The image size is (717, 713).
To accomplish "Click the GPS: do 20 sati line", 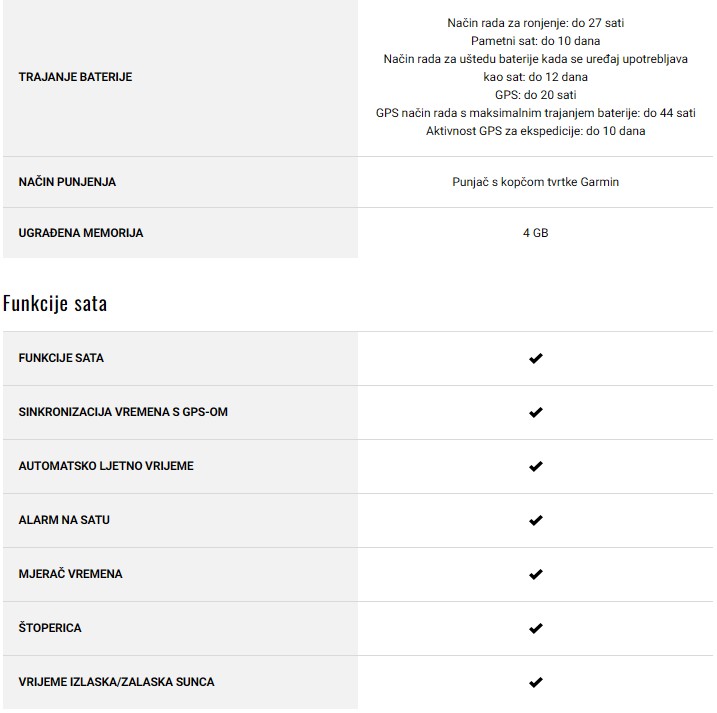I will pyautogui.click(x=535, y=95).
